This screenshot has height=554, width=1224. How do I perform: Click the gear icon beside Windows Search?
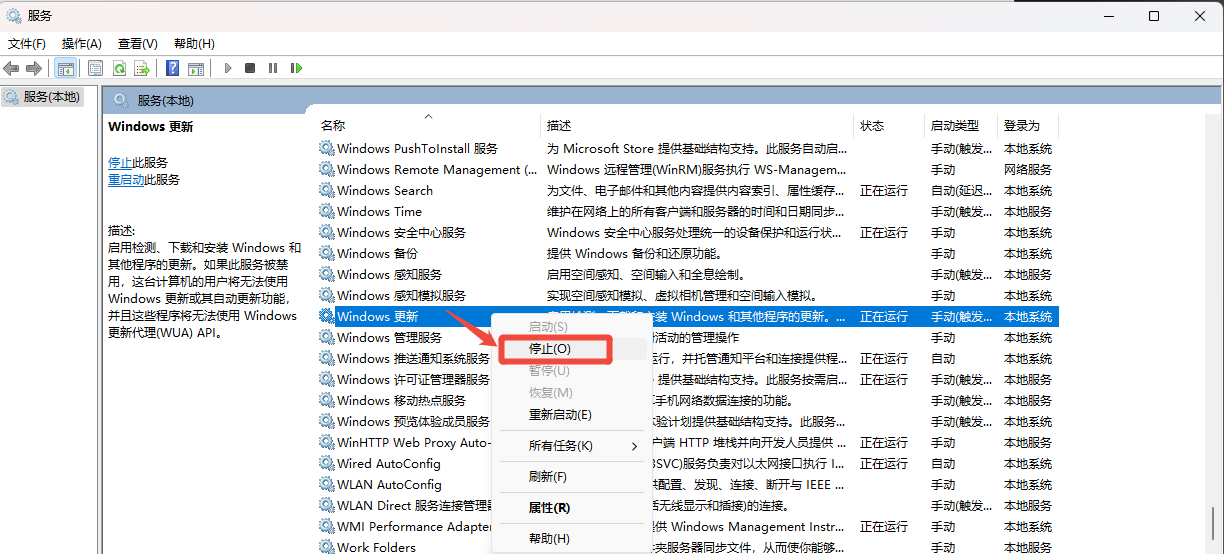[327, 190]
